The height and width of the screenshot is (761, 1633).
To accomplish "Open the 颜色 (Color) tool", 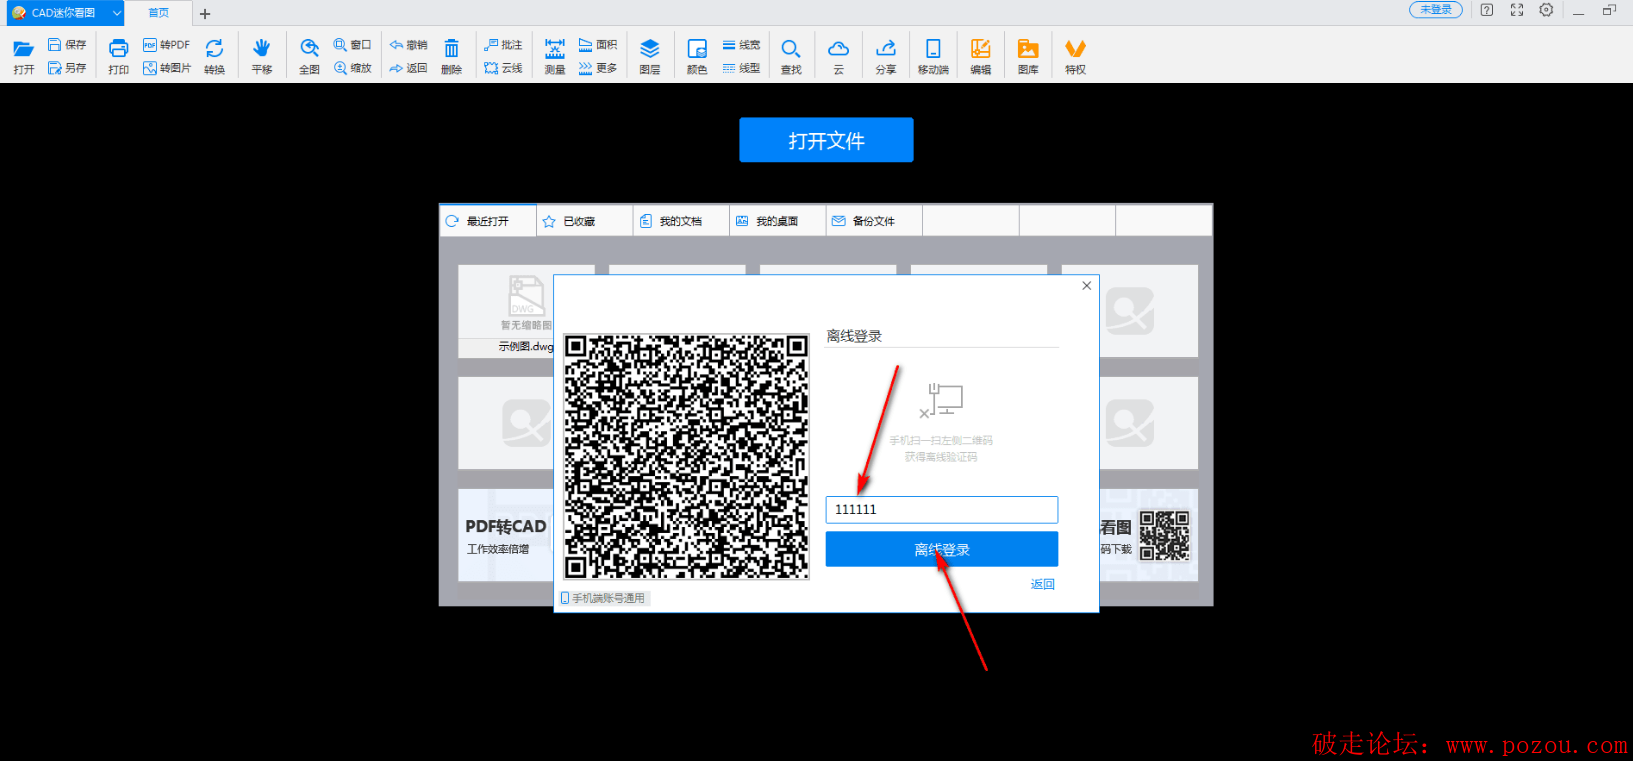I will 697,56.
